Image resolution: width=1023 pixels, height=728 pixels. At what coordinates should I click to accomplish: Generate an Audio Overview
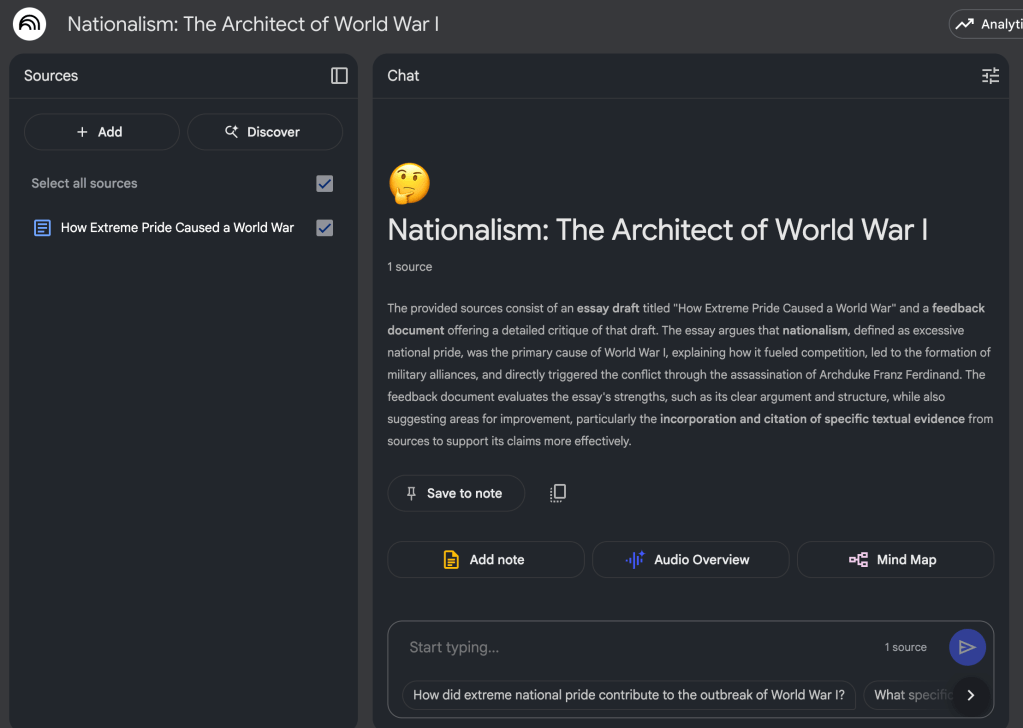[x=690, y=560]
